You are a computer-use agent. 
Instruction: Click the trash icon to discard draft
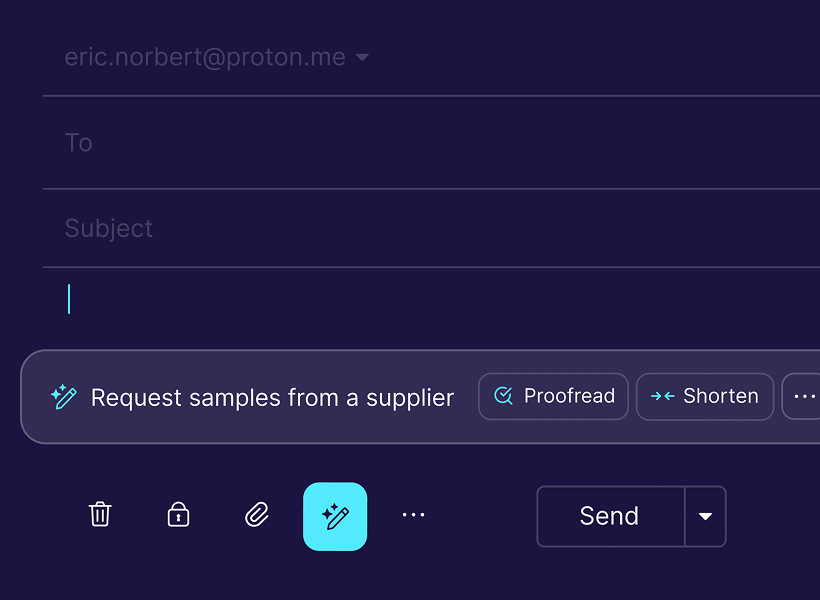tap(100, 515)
